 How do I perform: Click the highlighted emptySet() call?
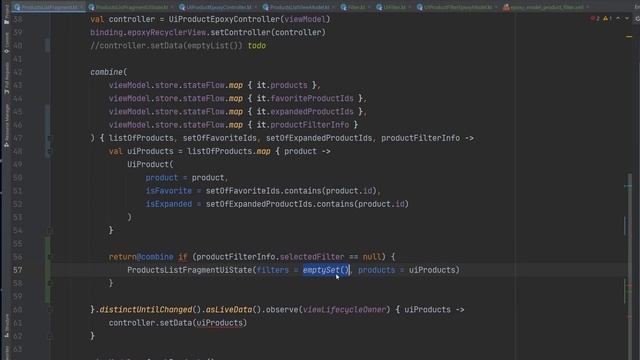[x=326, y=270]
